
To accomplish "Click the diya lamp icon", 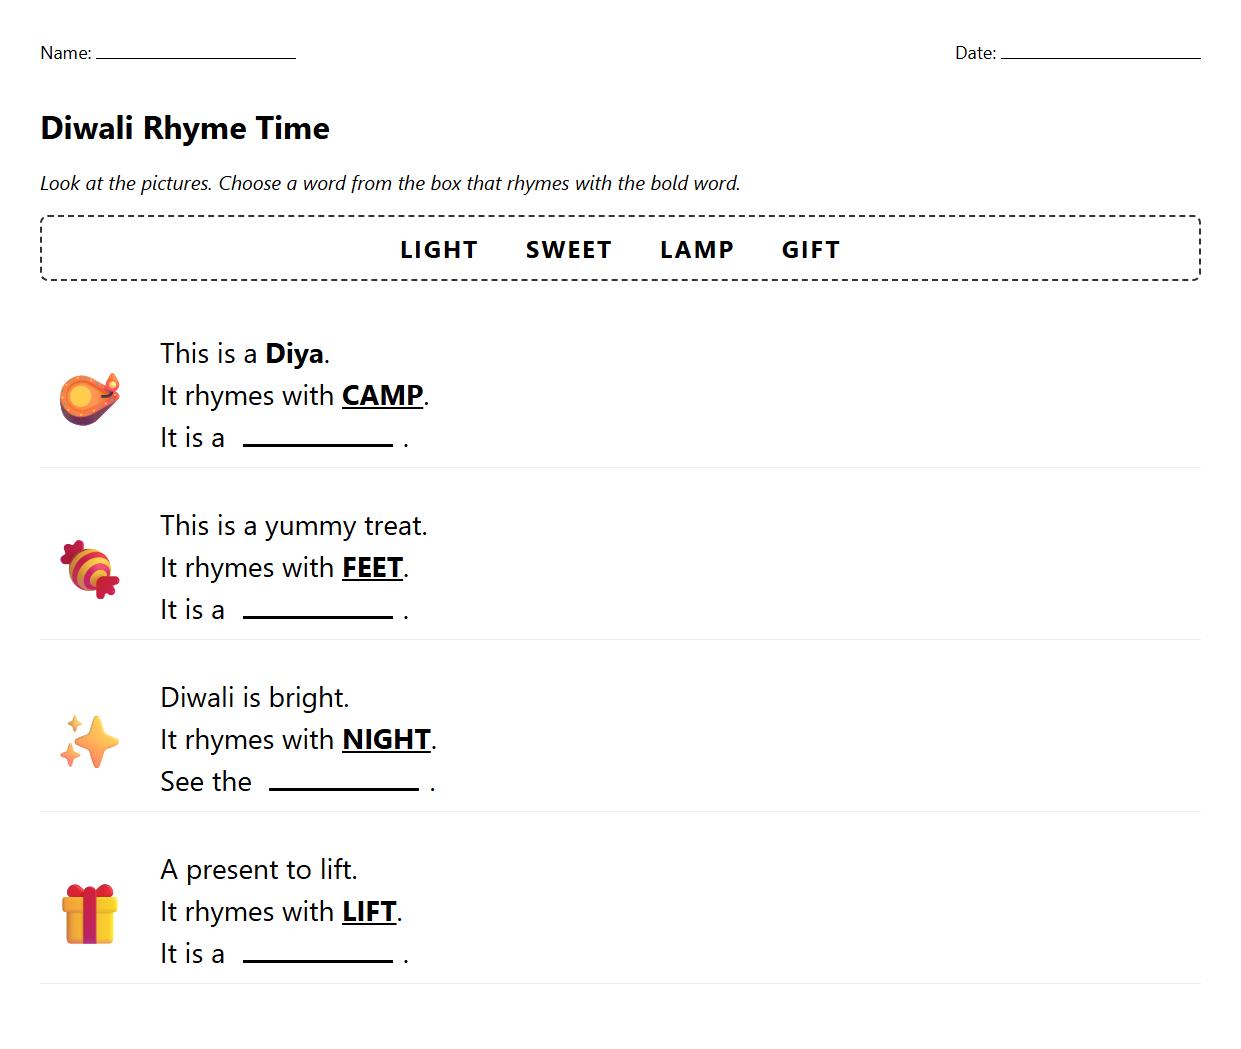I will [88, 398].
